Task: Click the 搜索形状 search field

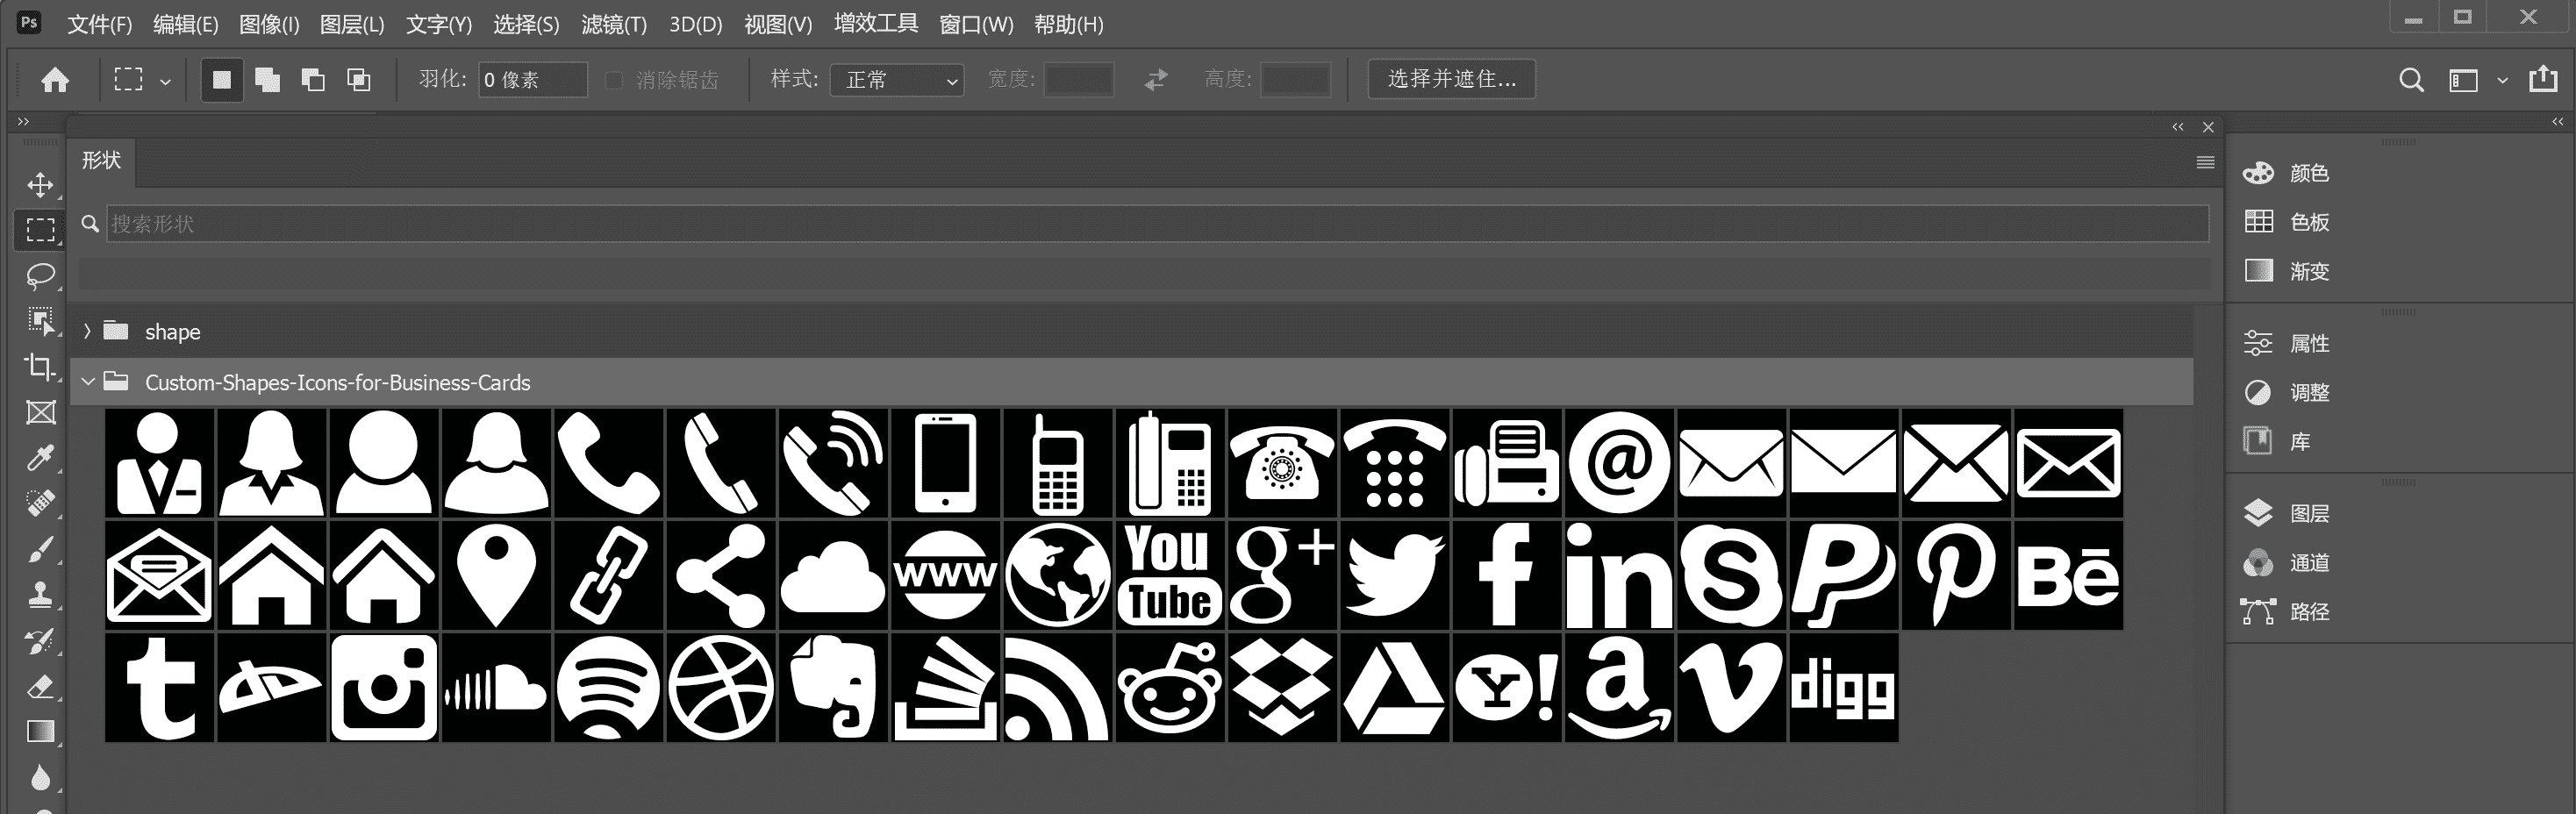Action: pyautogui.click(x=1156, y=224)
